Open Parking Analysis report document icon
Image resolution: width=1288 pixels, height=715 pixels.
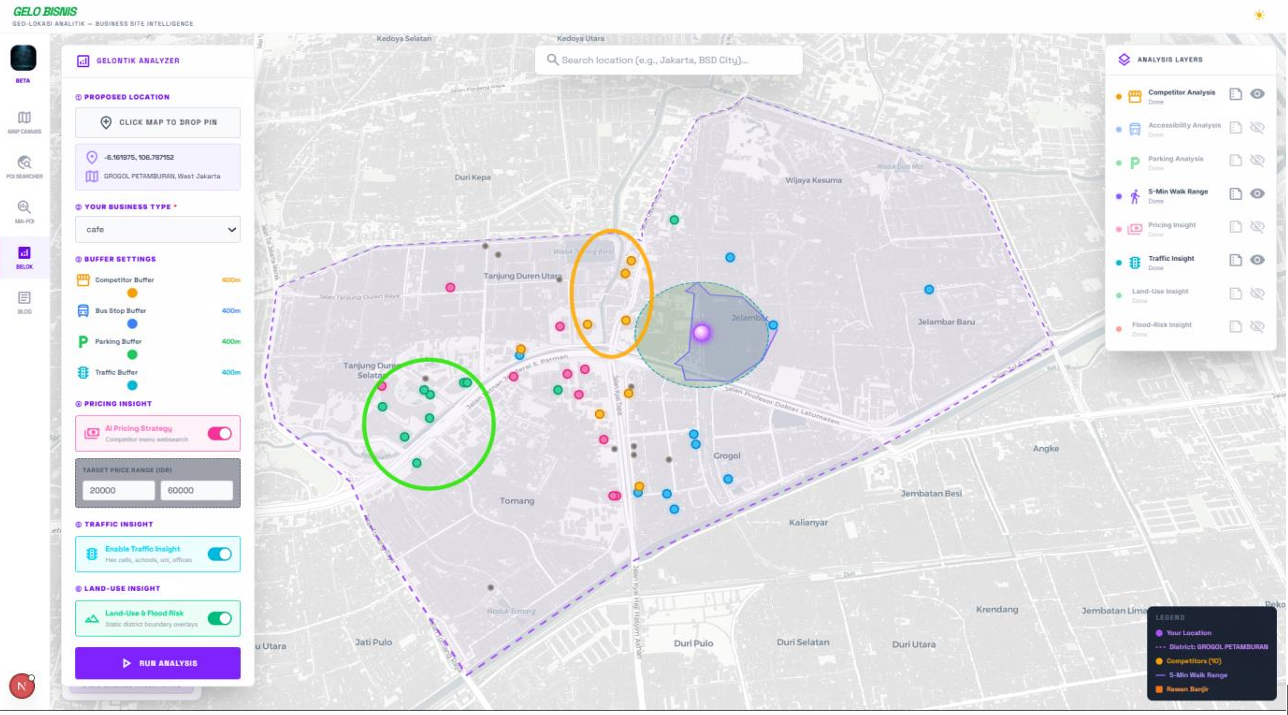click(x=1236, y=160)
